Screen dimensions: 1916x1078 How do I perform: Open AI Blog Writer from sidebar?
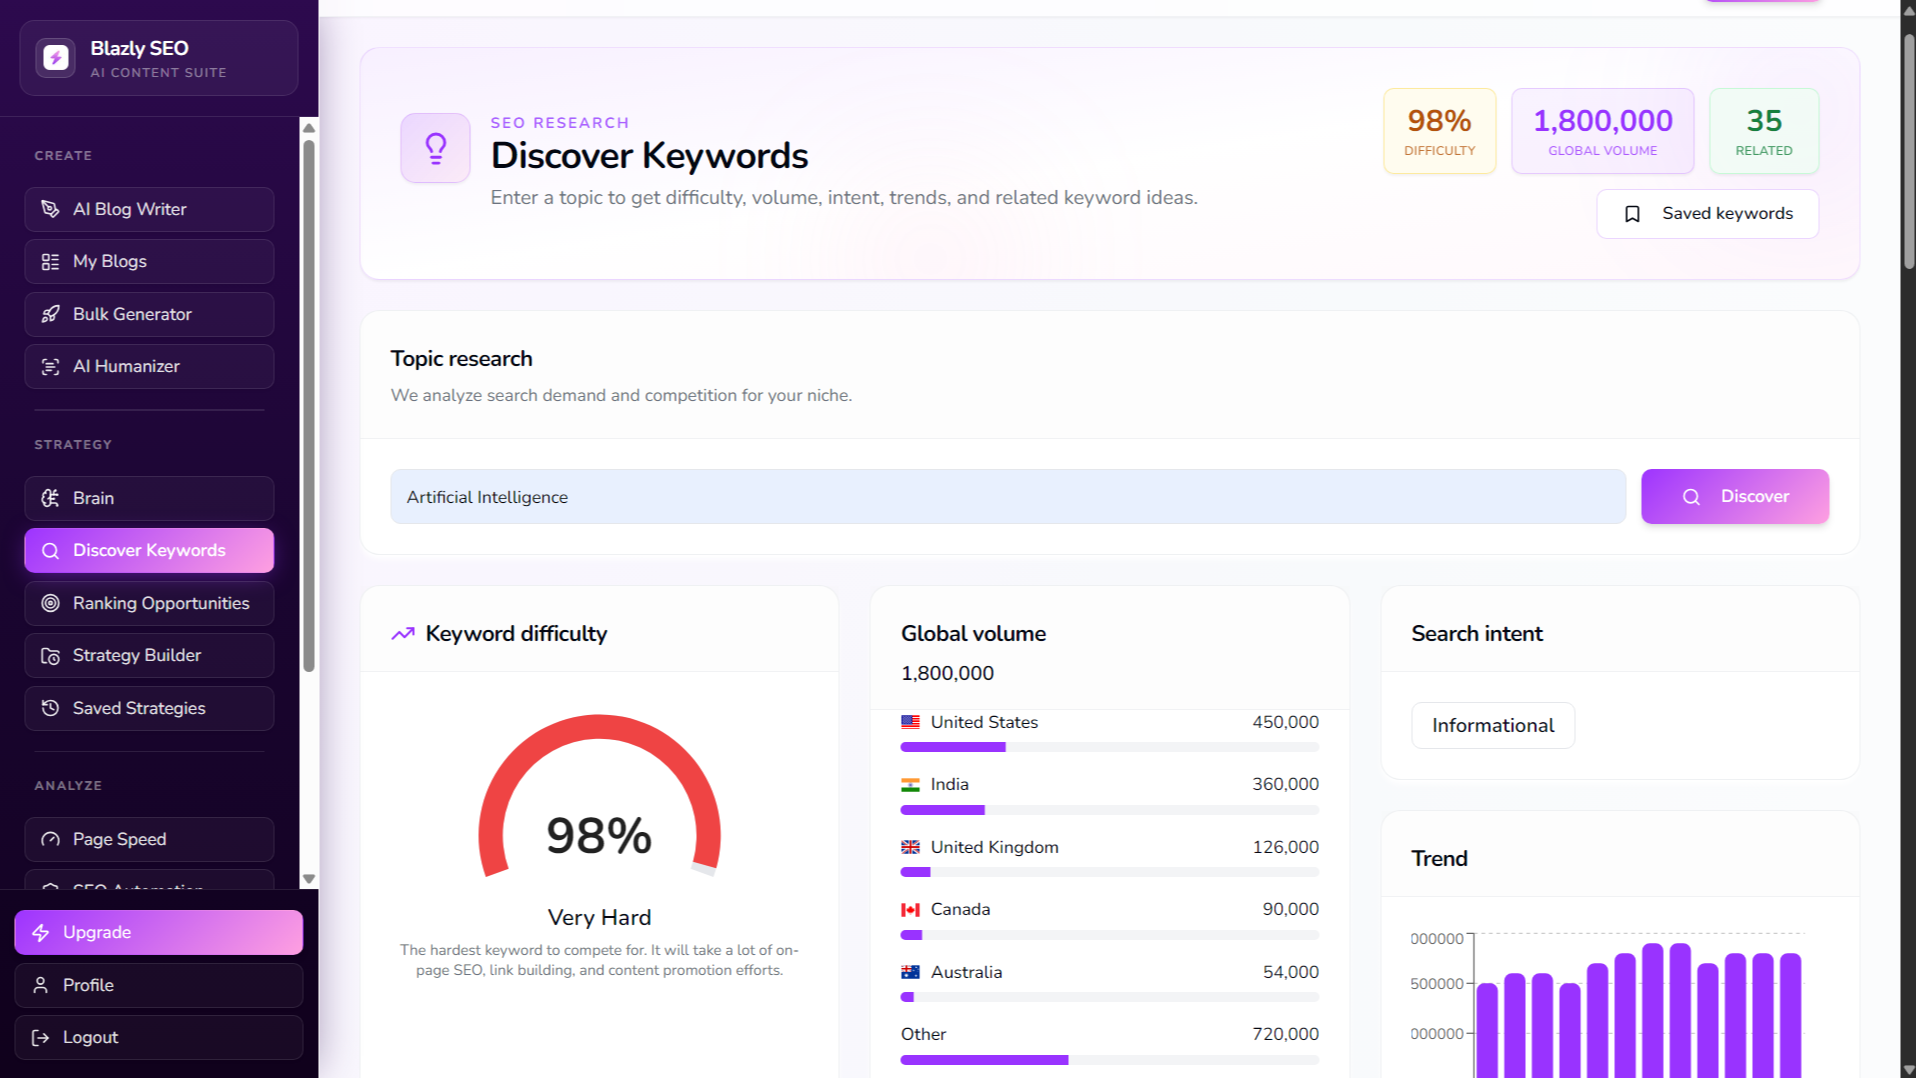coord(149,209)
